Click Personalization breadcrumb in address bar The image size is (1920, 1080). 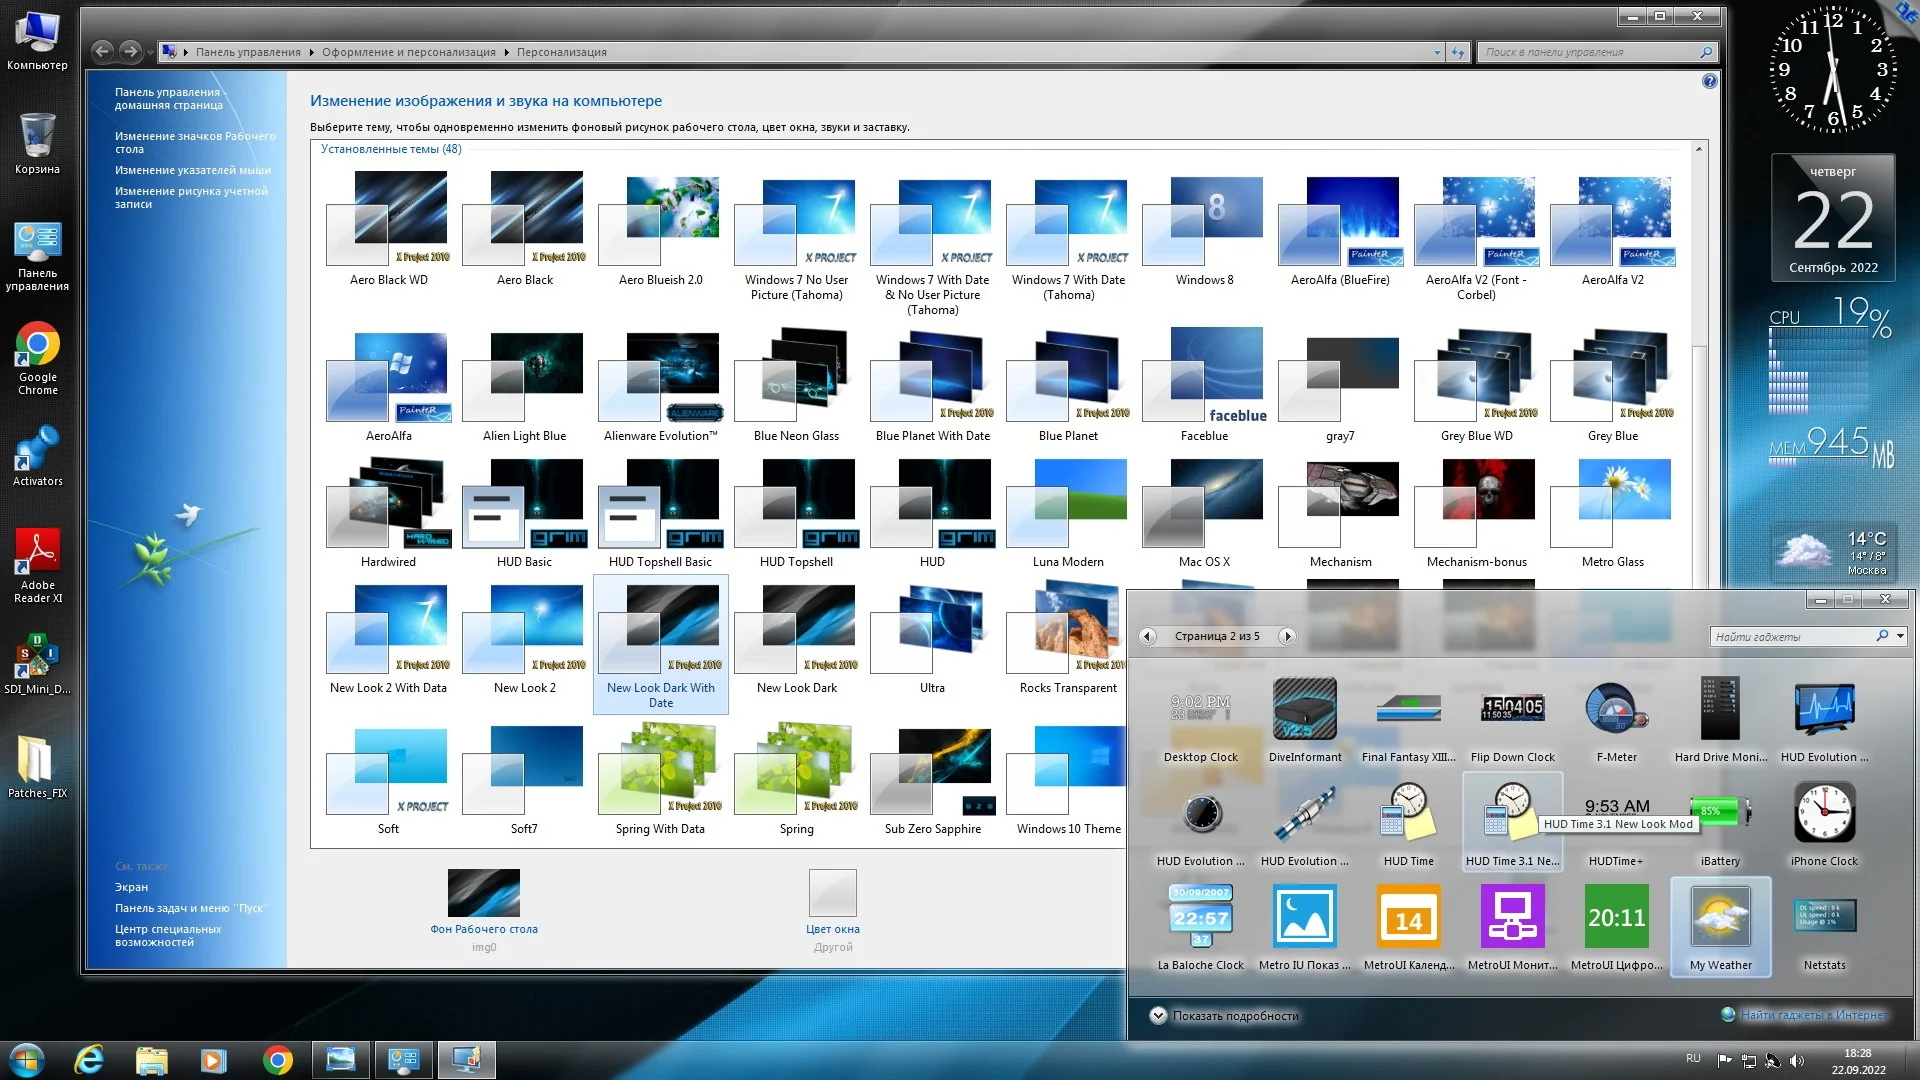coord(561,52)
